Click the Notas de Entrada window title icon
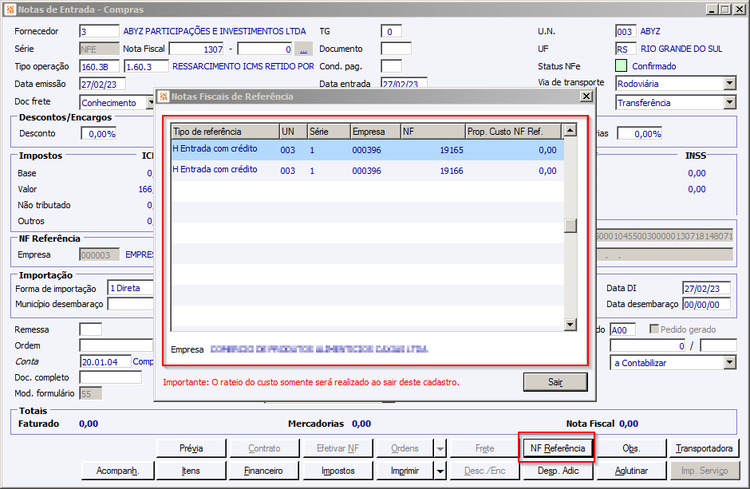750x489 pixels. 10,9
